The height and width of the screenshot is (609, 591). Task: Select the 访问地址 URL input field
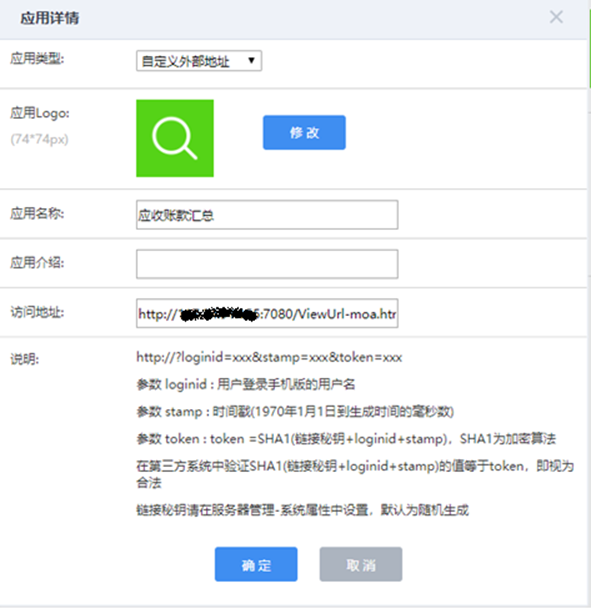point(267,313)
